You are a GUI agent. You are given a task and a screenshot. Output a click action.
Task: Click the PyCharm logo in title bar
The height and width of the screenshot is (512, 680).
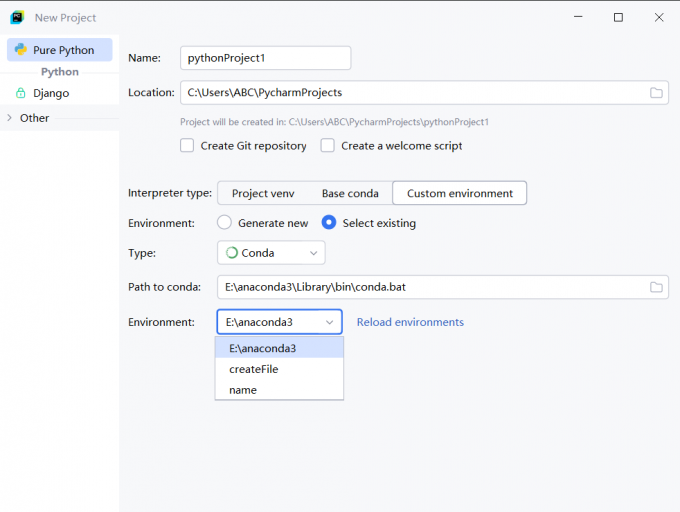[17, 17]
